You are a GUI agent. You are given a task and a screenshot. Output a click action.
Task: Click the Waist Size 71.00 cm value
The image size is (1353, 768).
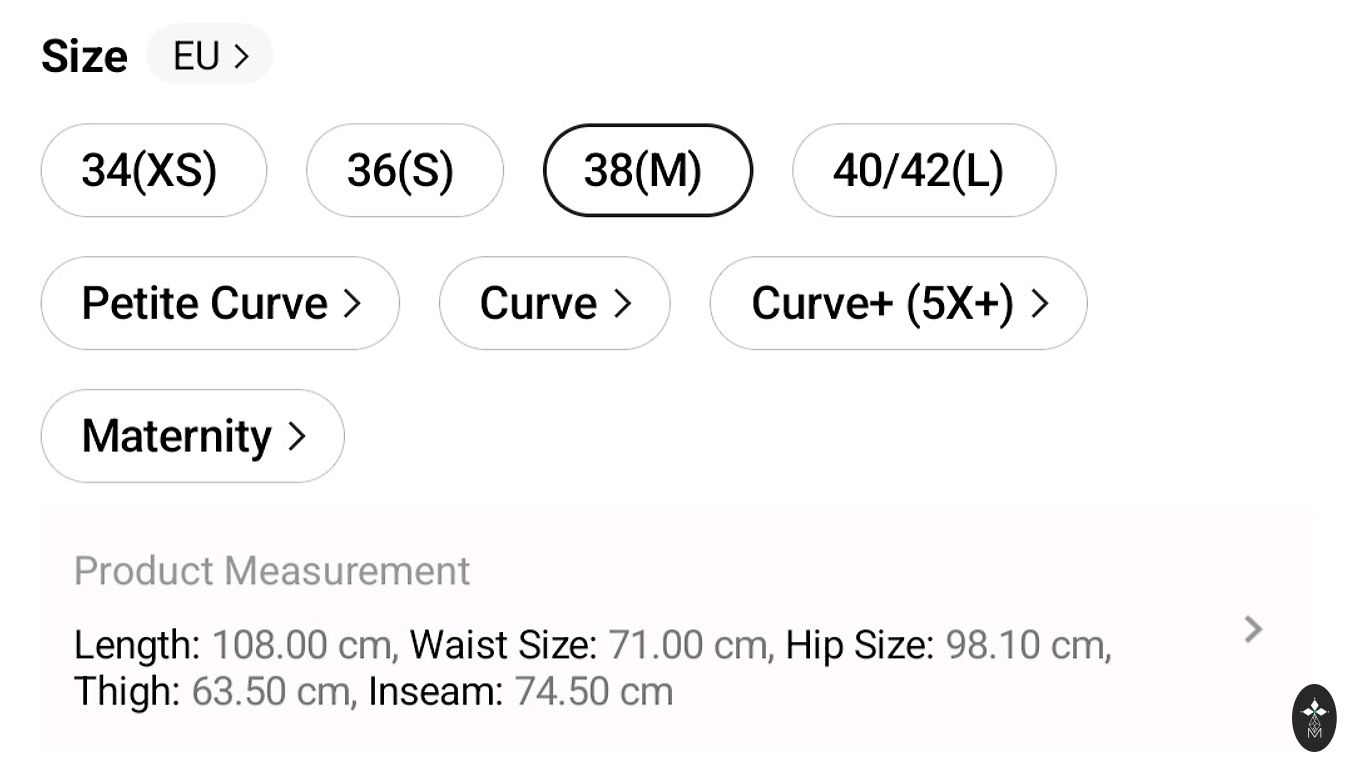tap(592, 645)
